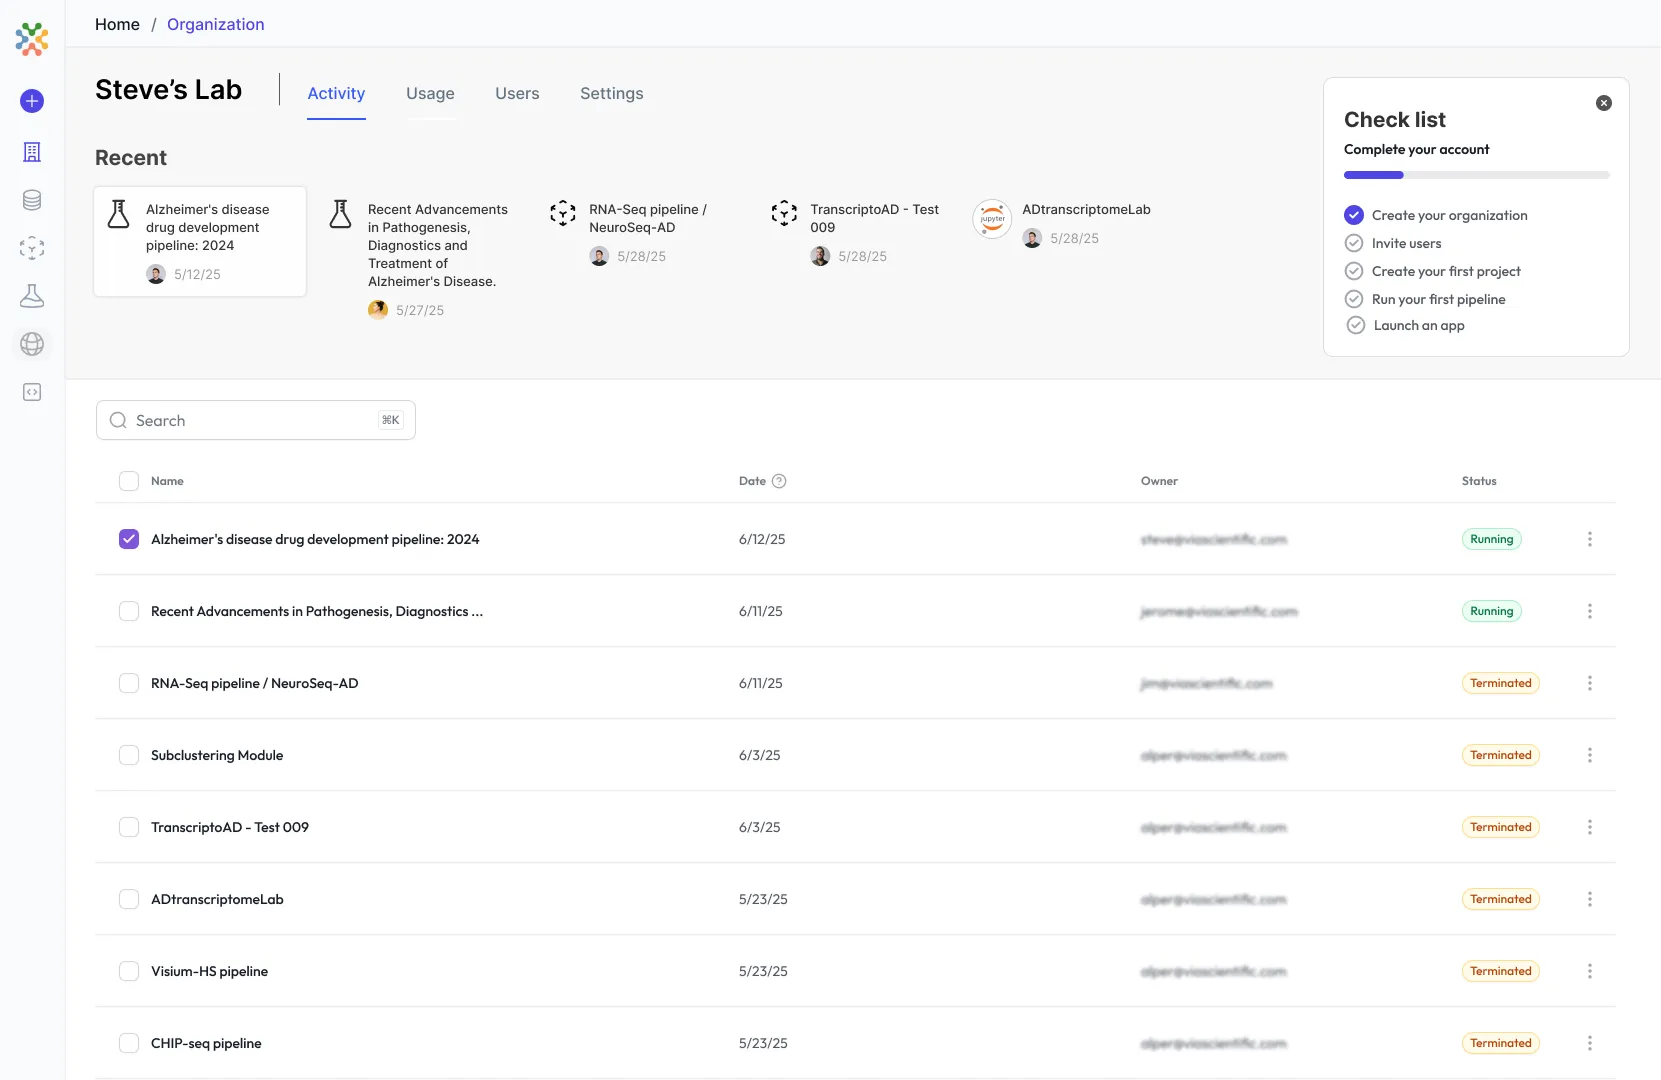
Task: Click Invite users in checklist
Action: [x=1406, y=243]
